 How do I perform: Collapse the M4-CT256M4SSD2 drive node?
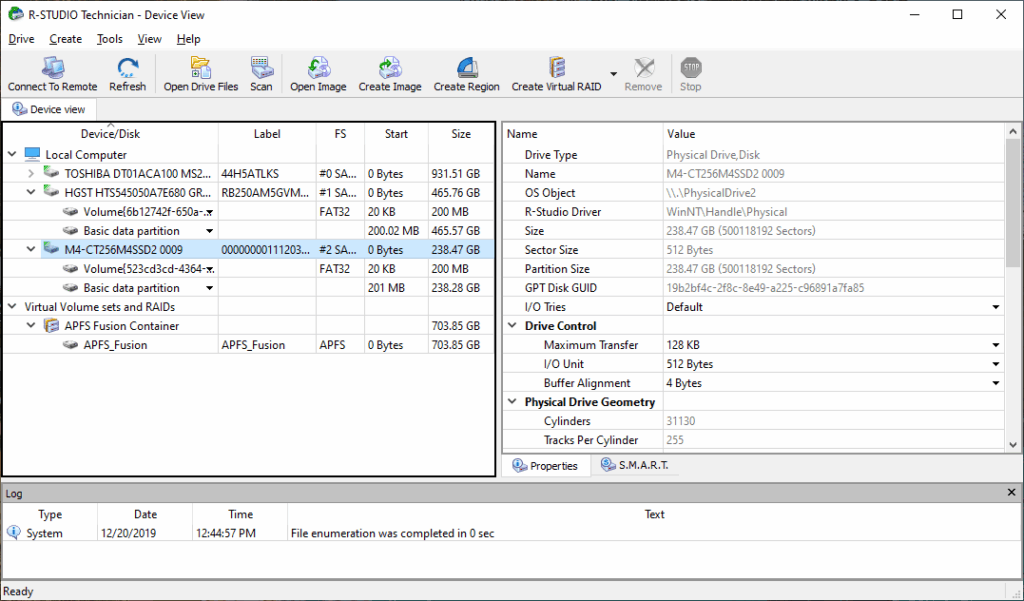[x=31, y=250]
